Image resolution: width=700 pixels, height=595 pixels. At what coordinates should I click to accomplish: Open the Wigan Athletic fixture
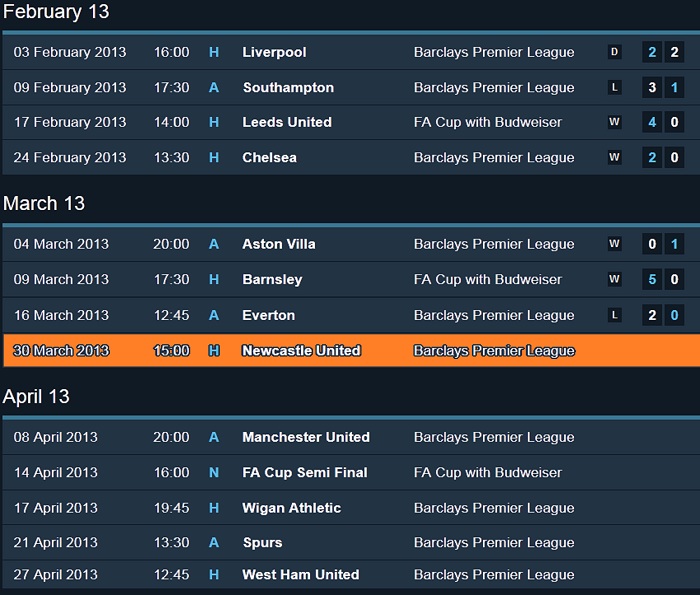291,508
